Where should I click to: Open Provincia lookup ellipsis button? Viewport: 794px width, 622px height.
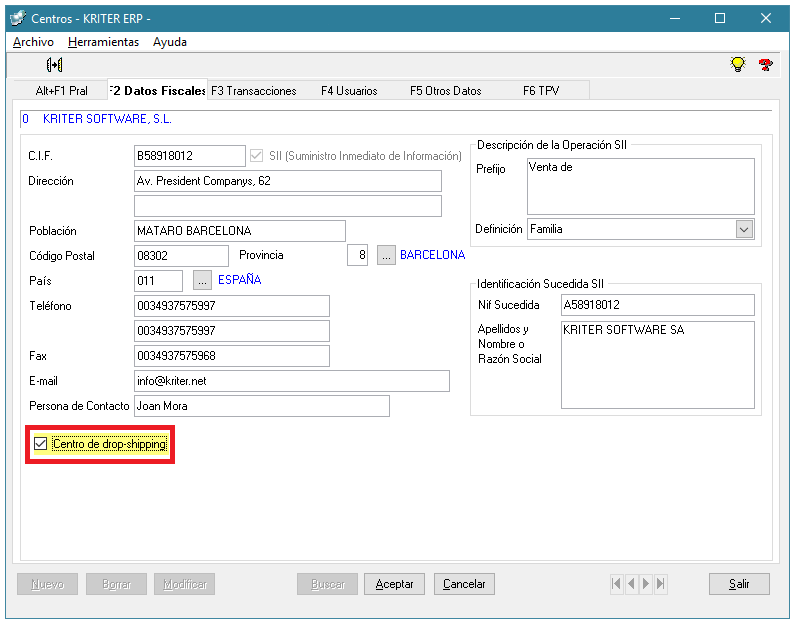[386, 255]
